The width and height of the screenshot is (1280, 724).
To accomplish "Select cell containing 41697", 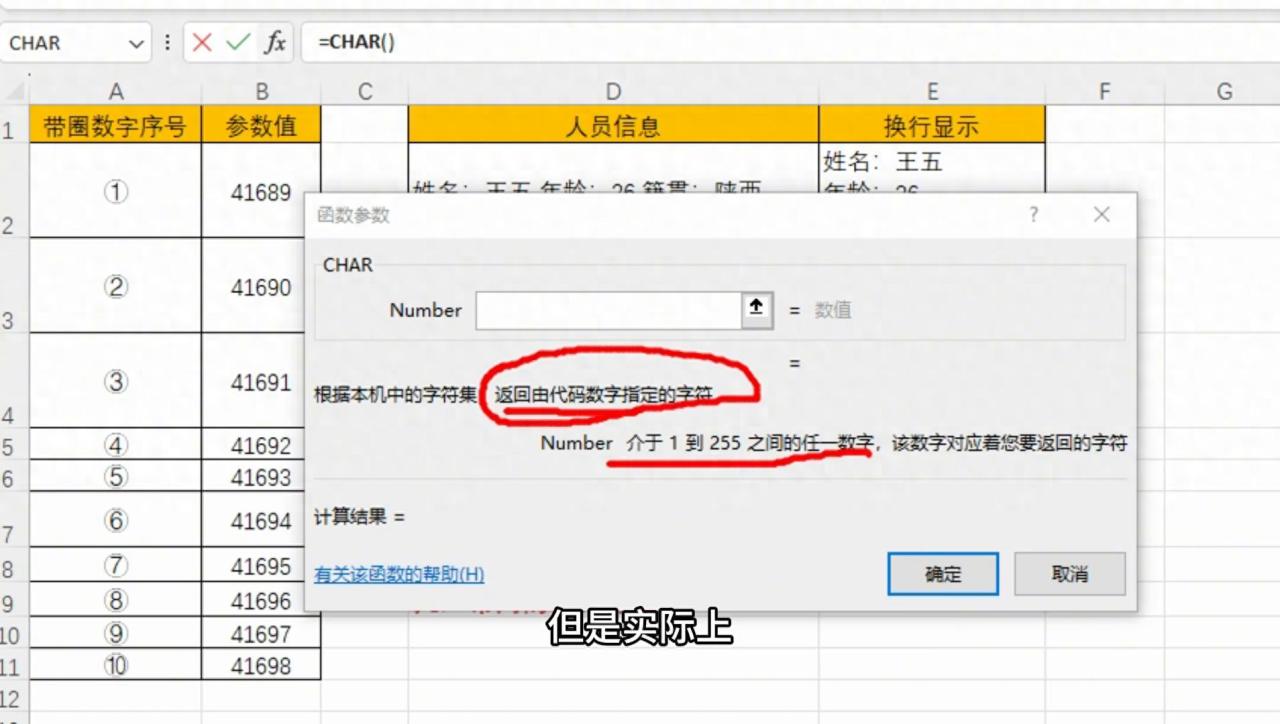I will click(262, 634).
